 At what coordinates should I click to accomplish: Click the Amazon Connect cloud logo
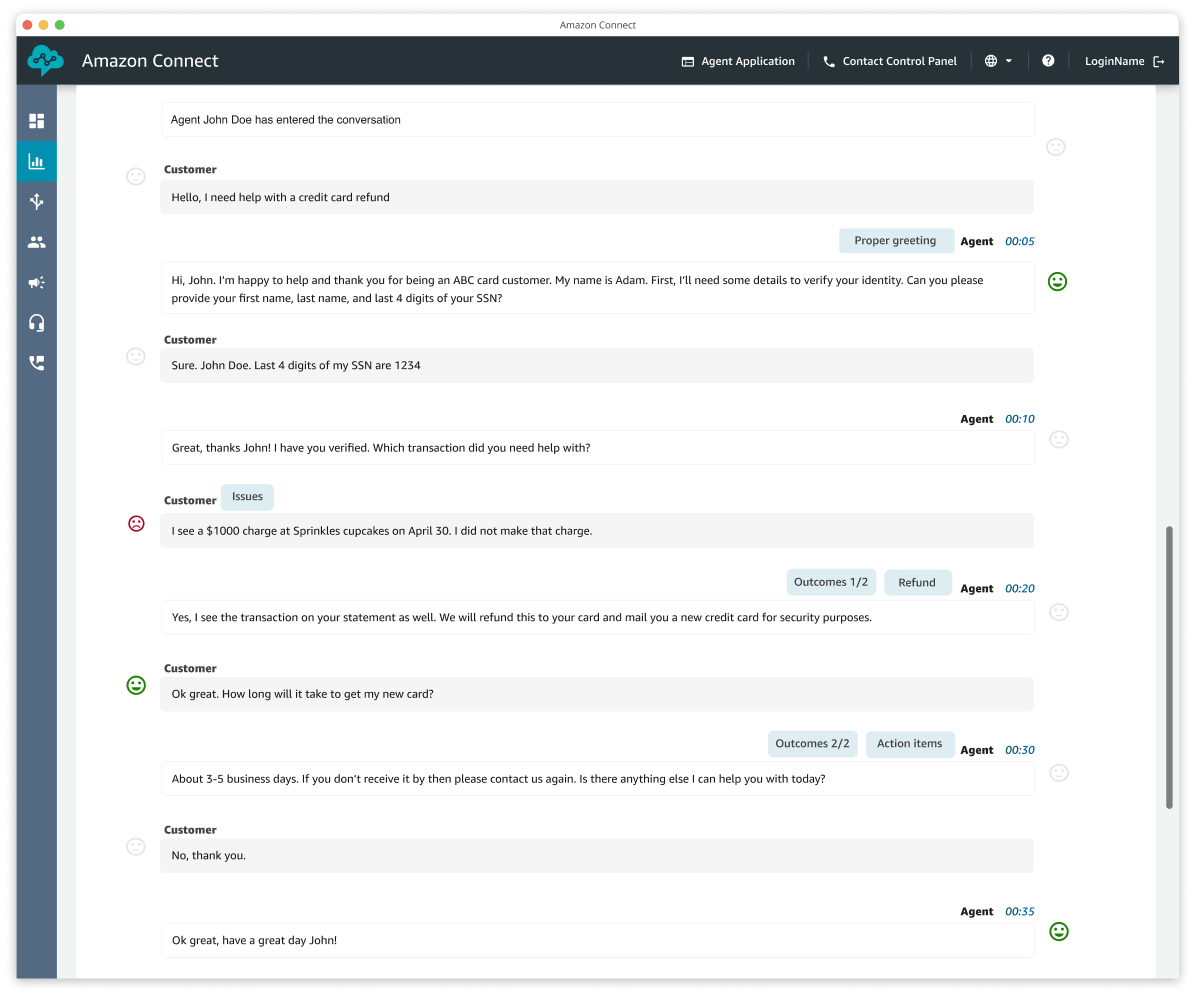[44, 61]
